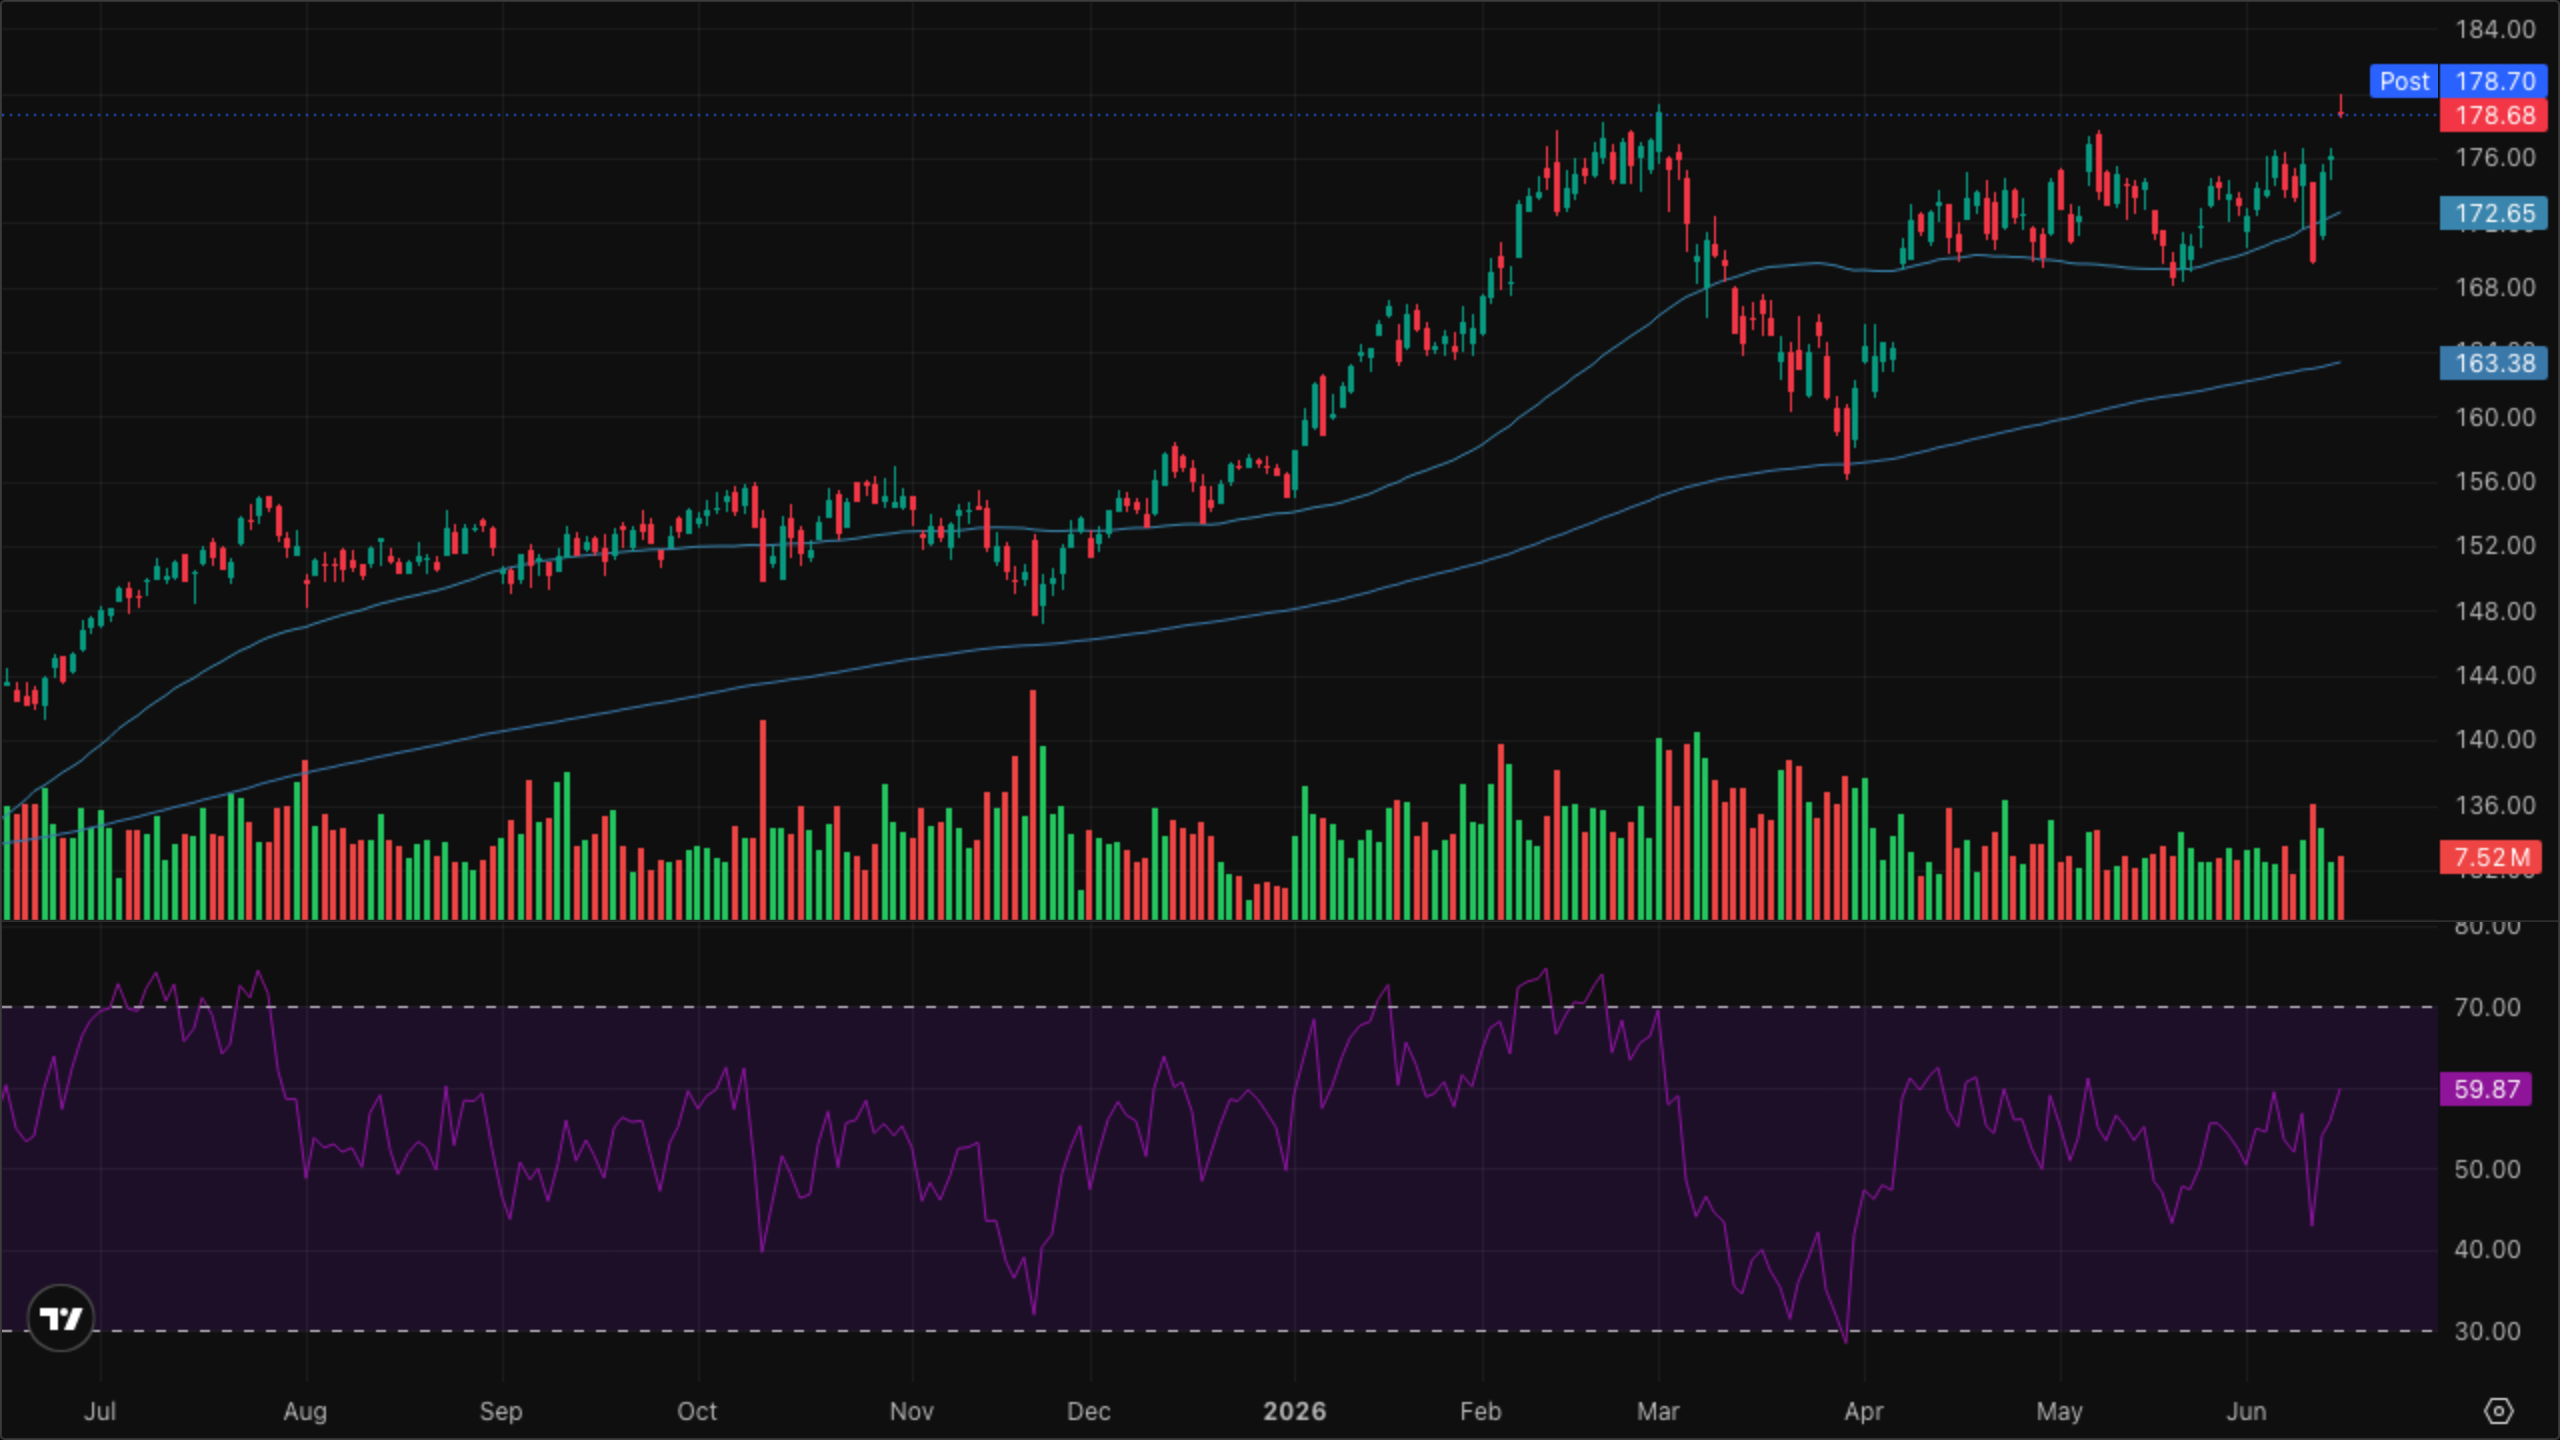Click the 144.00 price scale label

point(2496,675)
